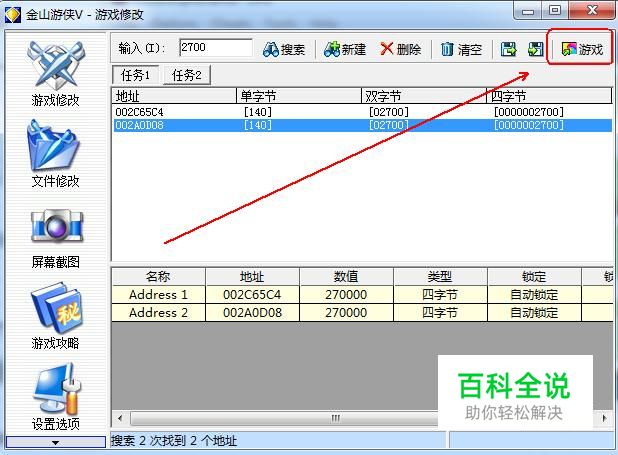Click the status bar text 搜索 2 次找到 2 个地址
Image resolution: width=618 pixels, height=455 pixels.
[173, 440]
